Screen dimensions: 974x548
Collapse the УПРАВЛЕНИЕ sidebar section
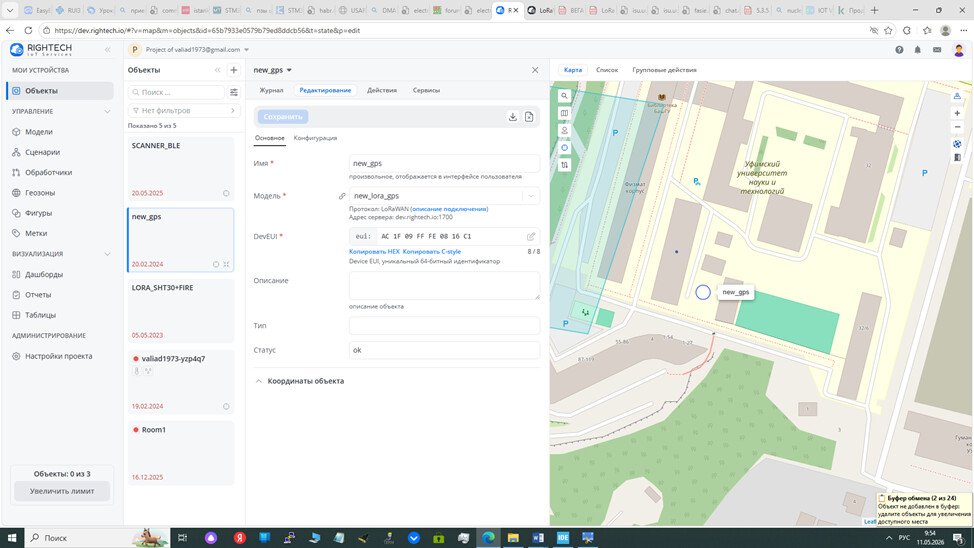pyautogui.click(x=107, y=112)
